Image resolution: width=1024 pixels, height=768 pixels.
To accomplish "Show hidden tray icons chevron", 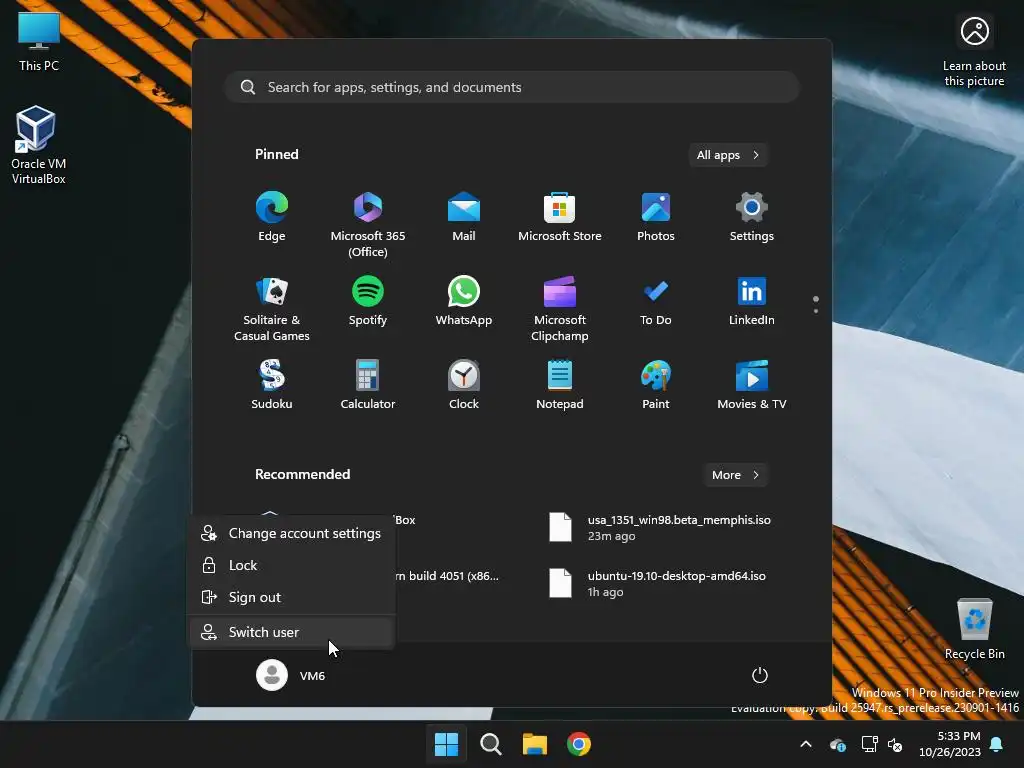I will click(x=806, y=744).
